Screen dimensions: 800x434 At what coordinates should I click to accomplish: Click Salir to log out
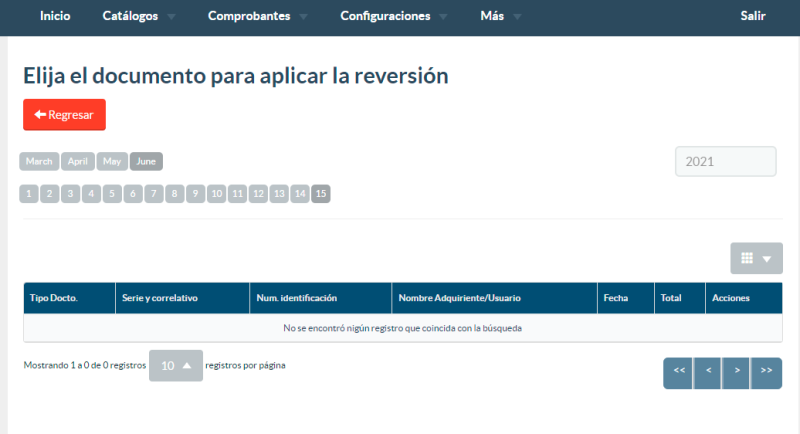[x=753, y=16]
